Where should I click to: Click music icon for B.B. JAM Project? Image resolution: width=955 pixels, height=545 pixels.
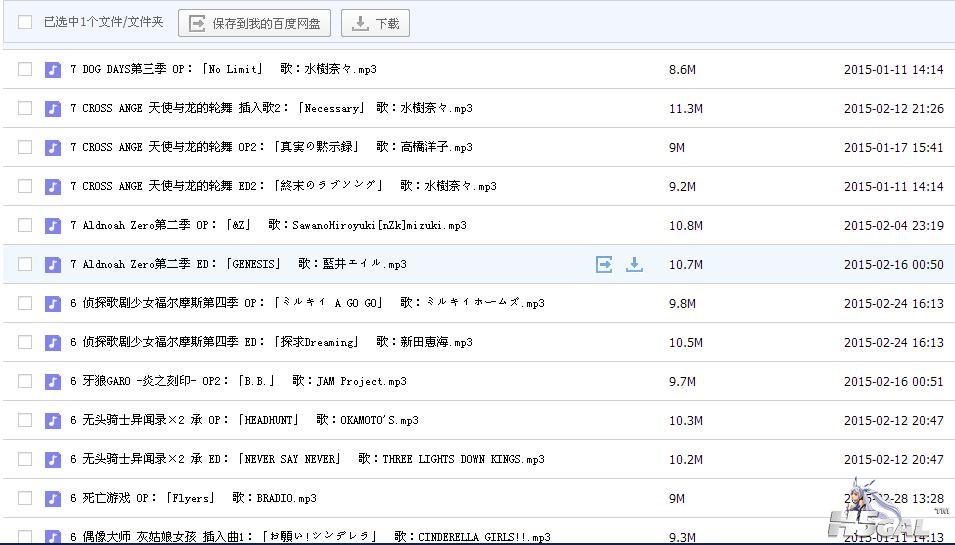point(53,381)
